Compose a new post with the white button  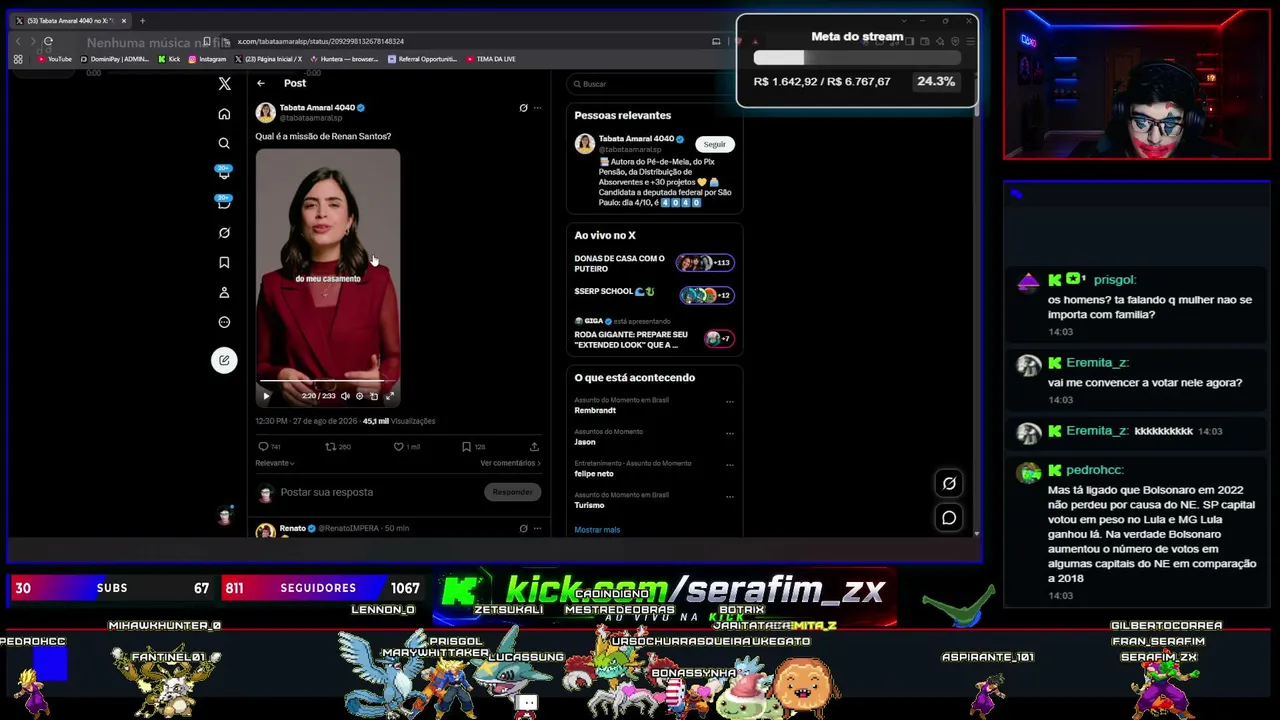tap(224, 360)
